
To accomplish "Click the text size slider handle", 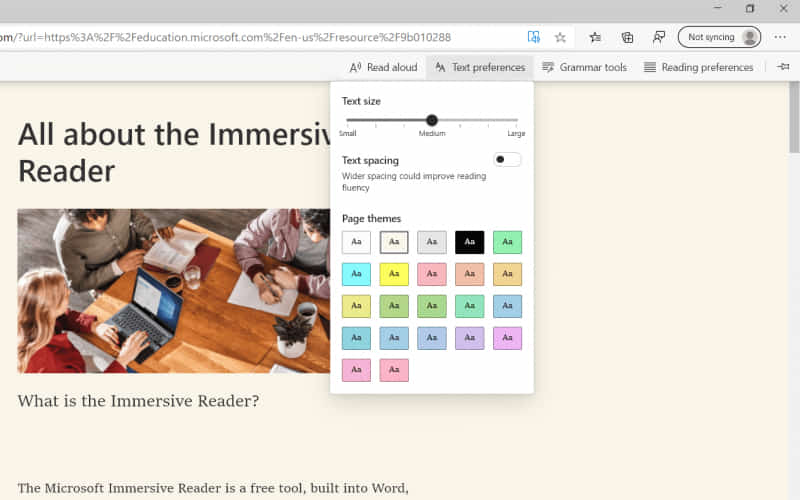I will tap(432, 120).
